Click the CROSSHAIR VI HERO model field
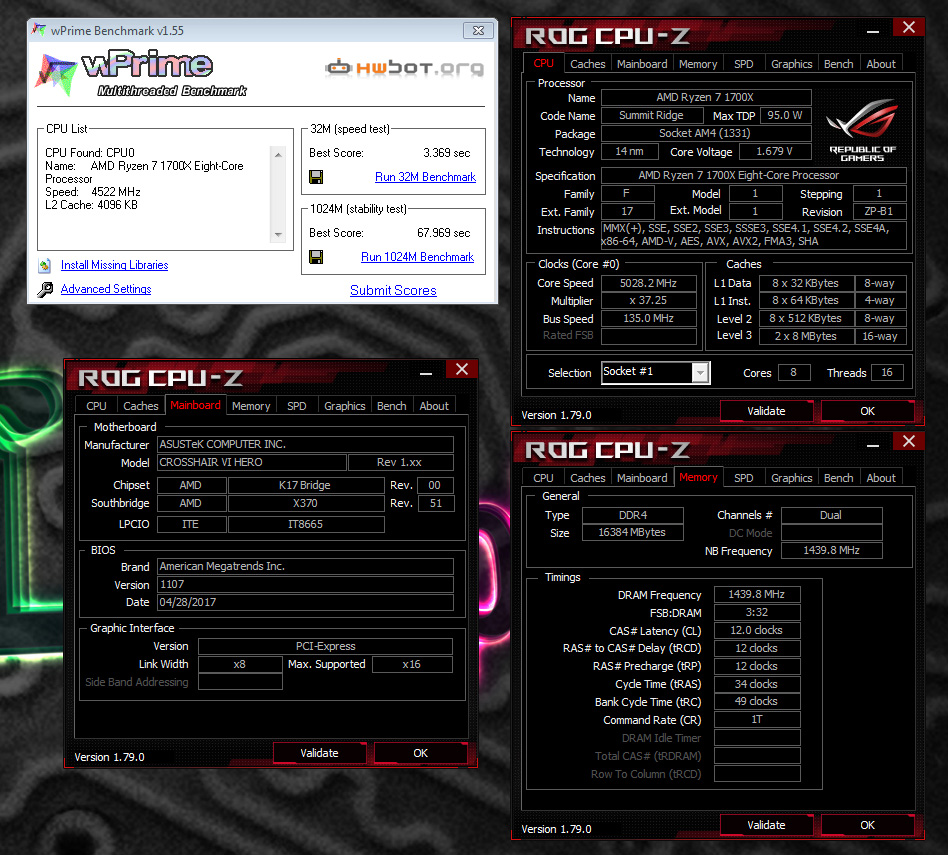 point(252,463)
